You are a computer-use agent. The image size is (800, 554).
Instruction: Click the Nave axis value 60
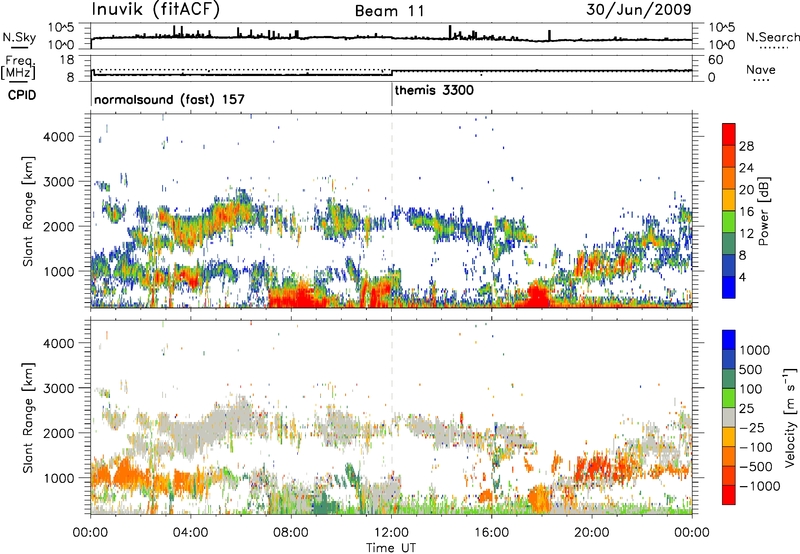pos(715,60)
